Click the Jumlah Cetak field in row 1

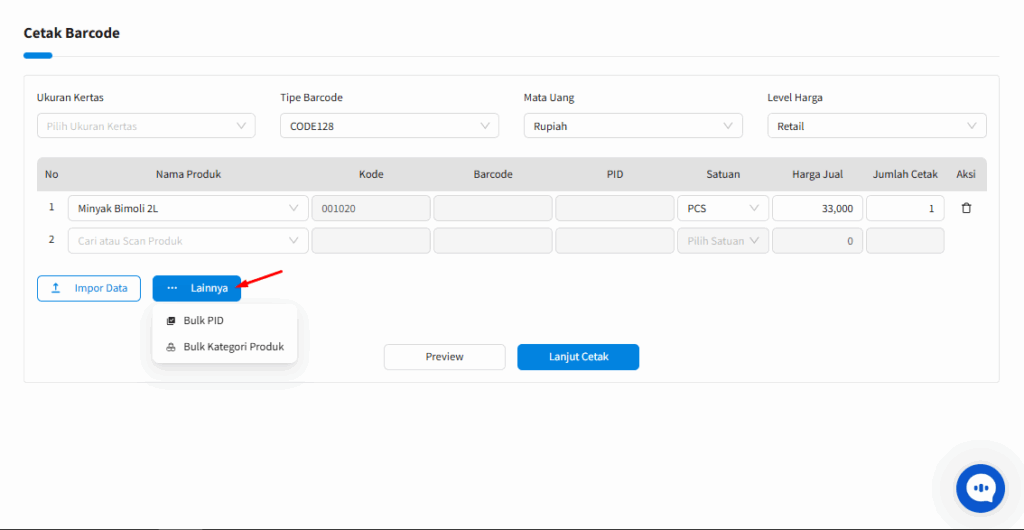pyautogui.click(x=905, y=208)
